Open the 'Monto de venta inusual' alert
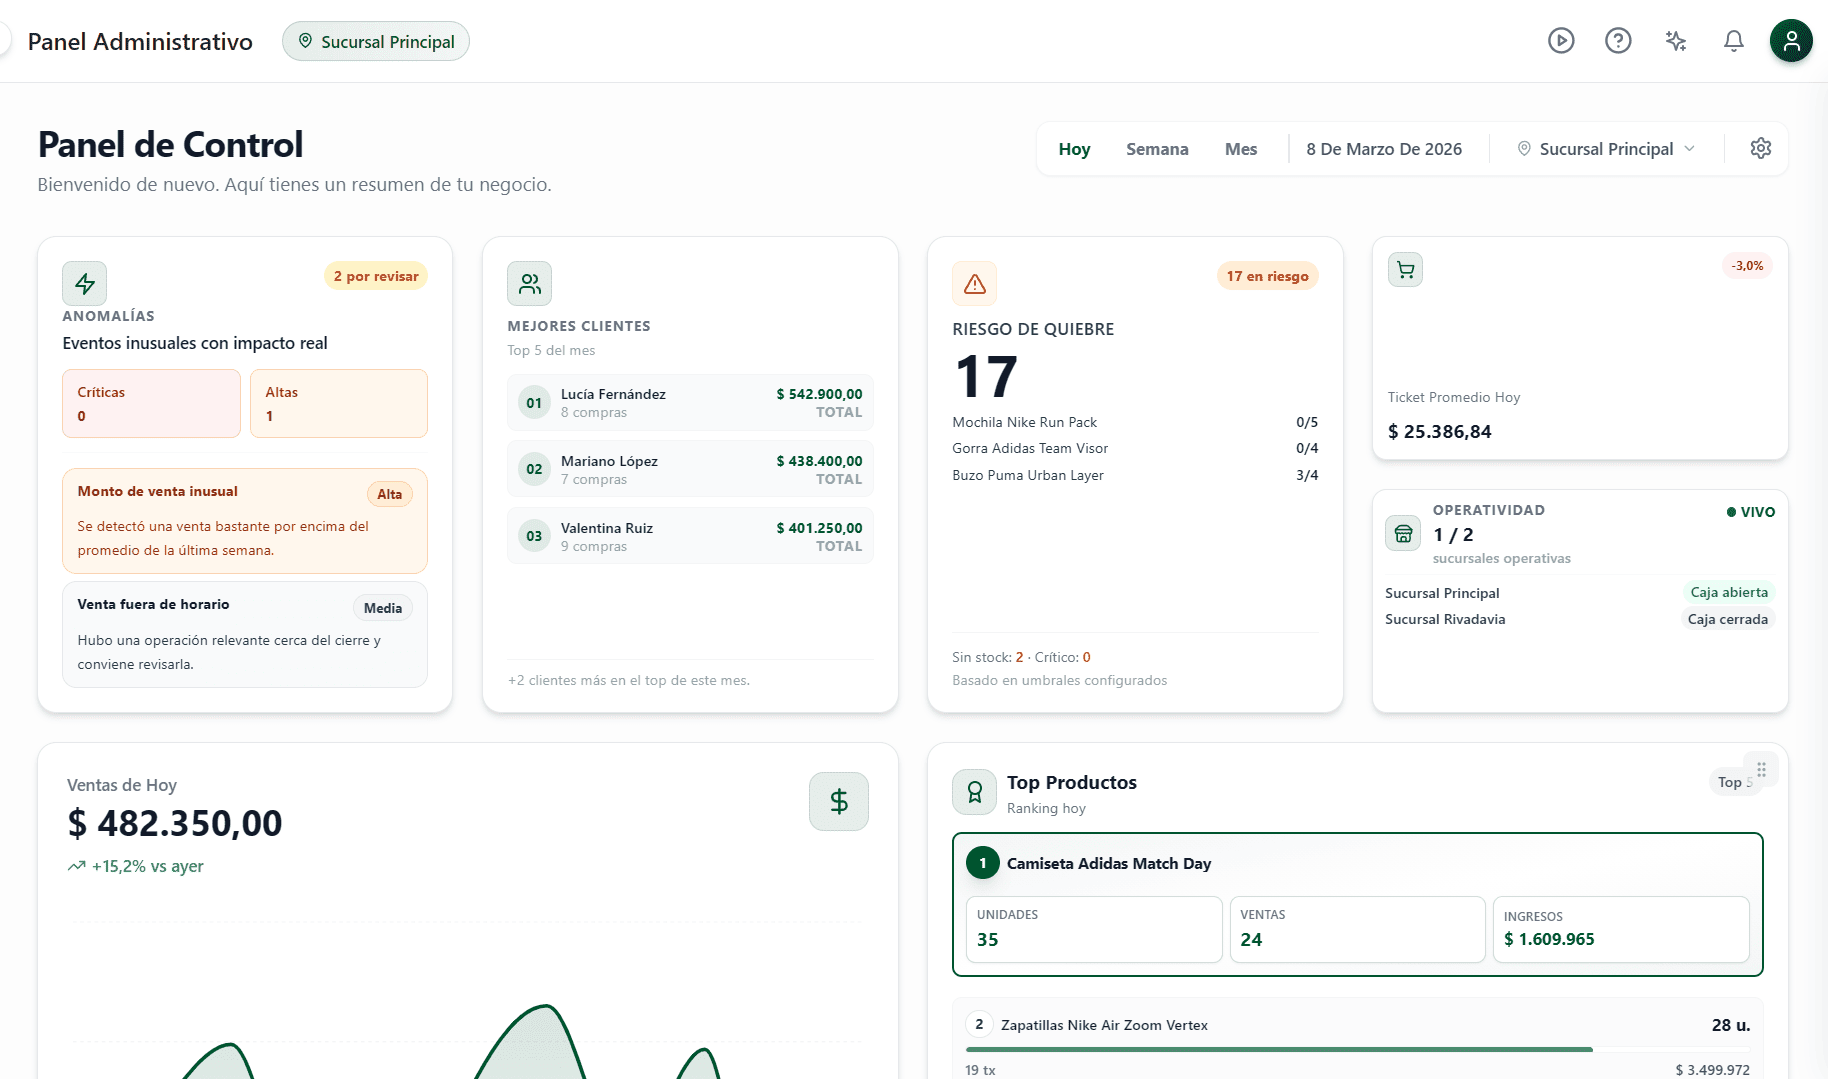The width and height of the screenshot is (1828, 1079). point(245,521)
